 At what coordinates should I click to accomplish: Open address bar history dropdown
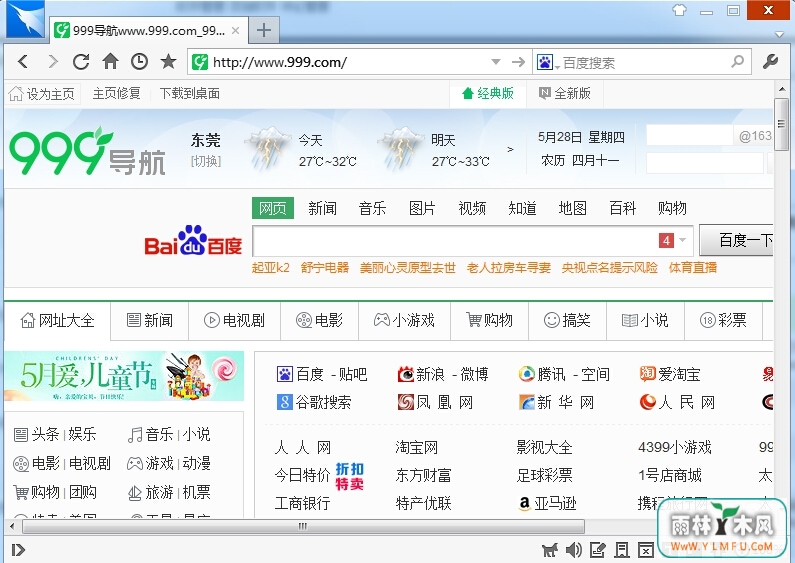pyautogui.click(x=496, y=62)
